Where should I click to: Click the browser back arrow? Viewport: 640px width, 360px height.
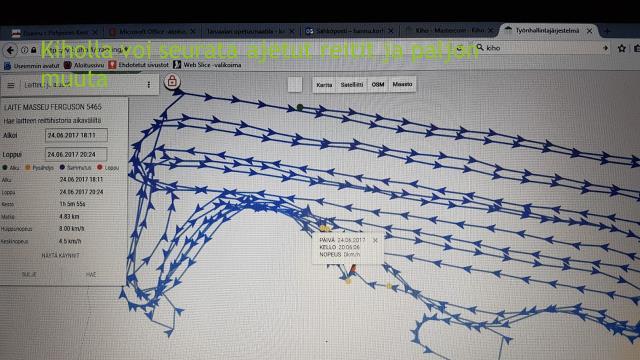[10, 50]
